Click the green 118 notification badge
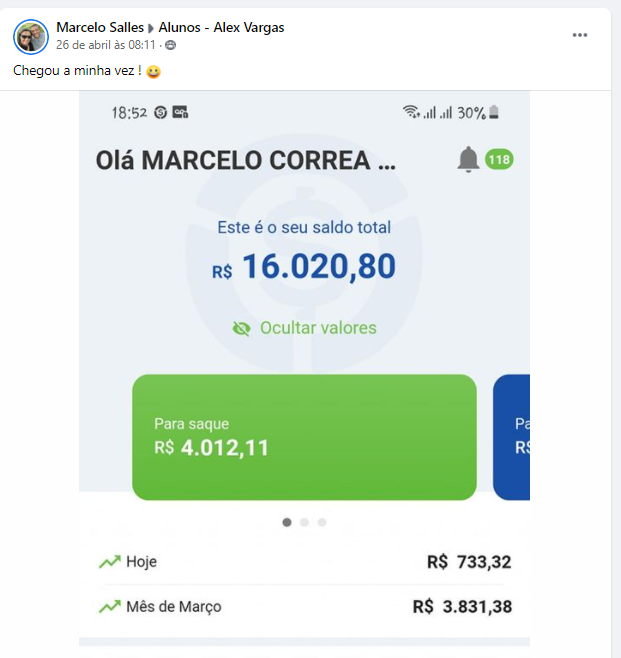The width and height of the screenshot is (621, 658). [499, 159]
